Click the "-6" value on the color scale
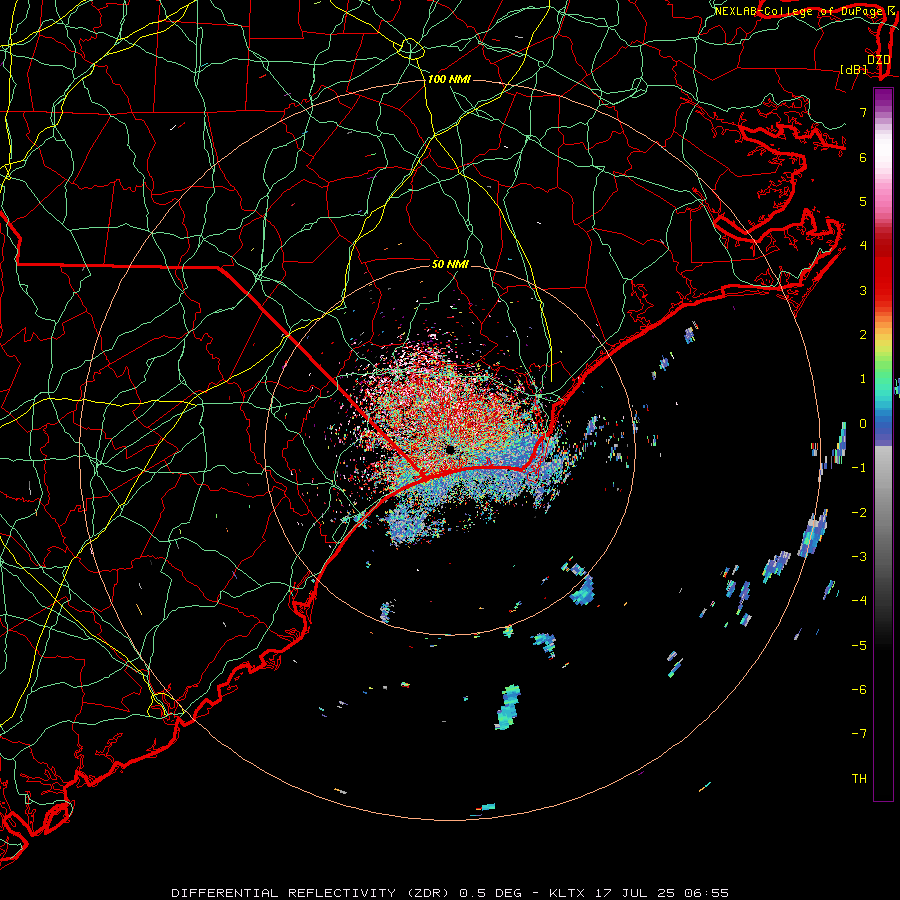Screen dimensions: 900x900 (859, 690)
